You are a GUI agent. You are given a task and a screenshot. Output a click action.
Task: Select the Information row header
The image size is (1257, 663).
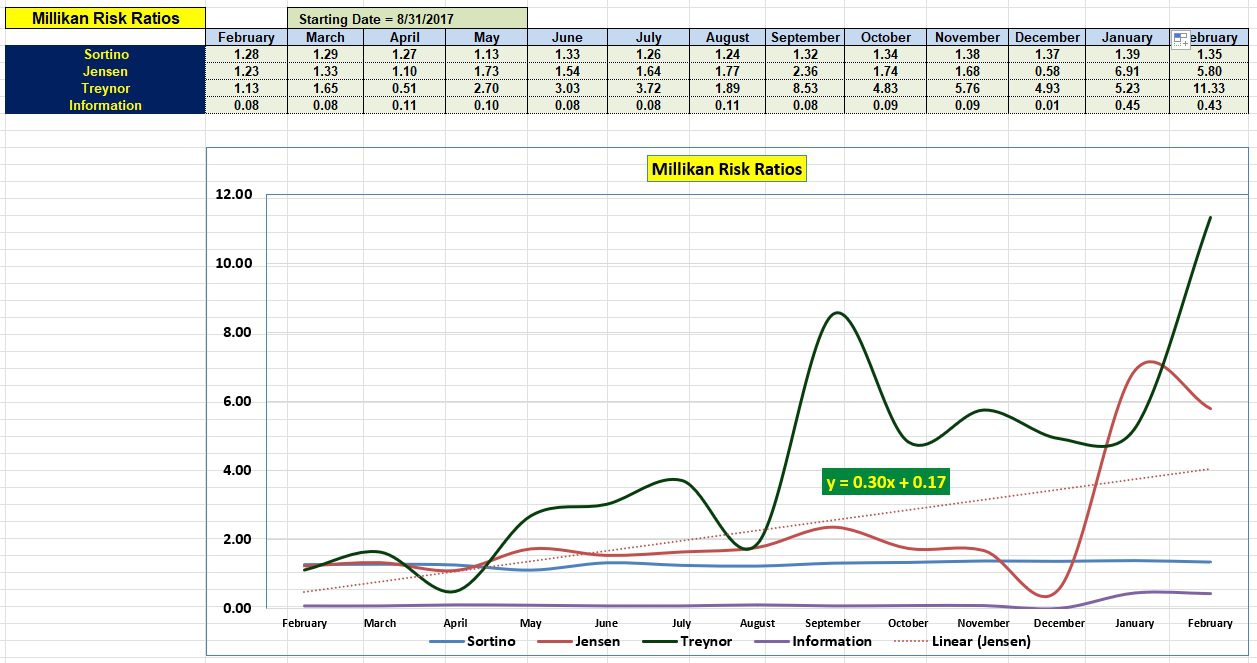105,105
